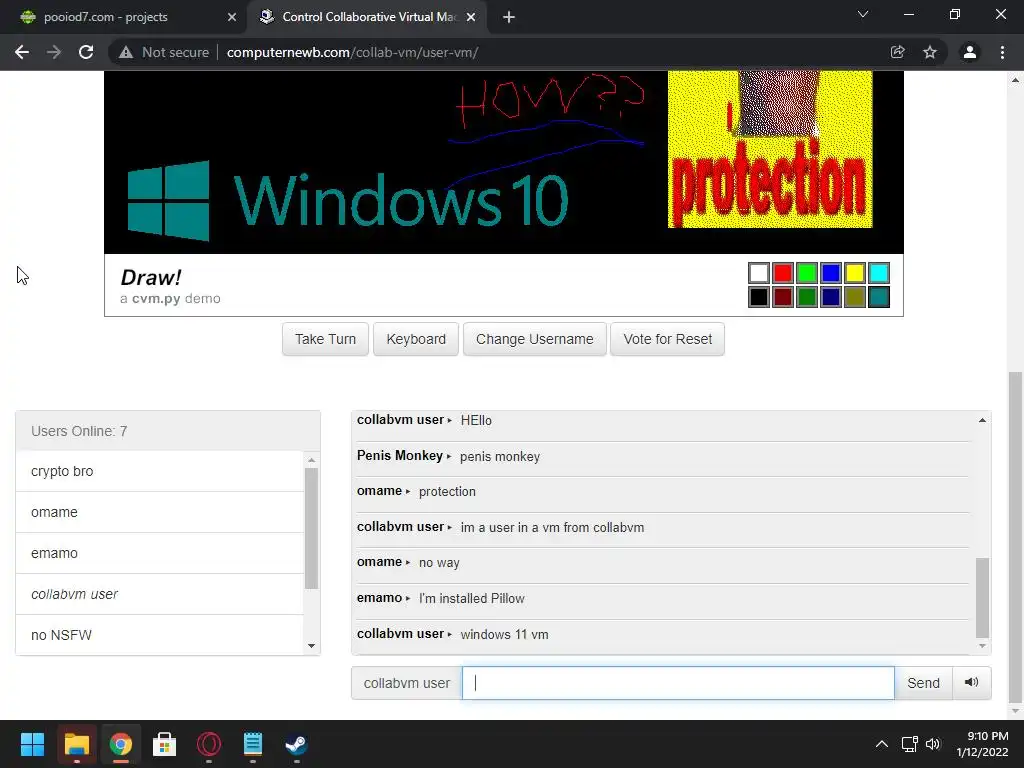Viewport: 1024px width, 768px height.
Task: Click the cvm.py link
Action: point(156,298)
